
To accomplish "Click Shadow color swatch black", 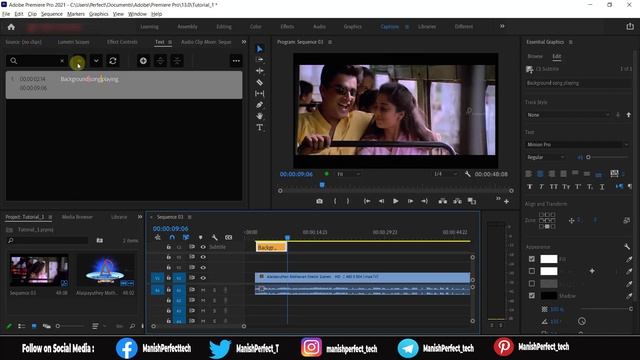I will click(x=549, y=296).
